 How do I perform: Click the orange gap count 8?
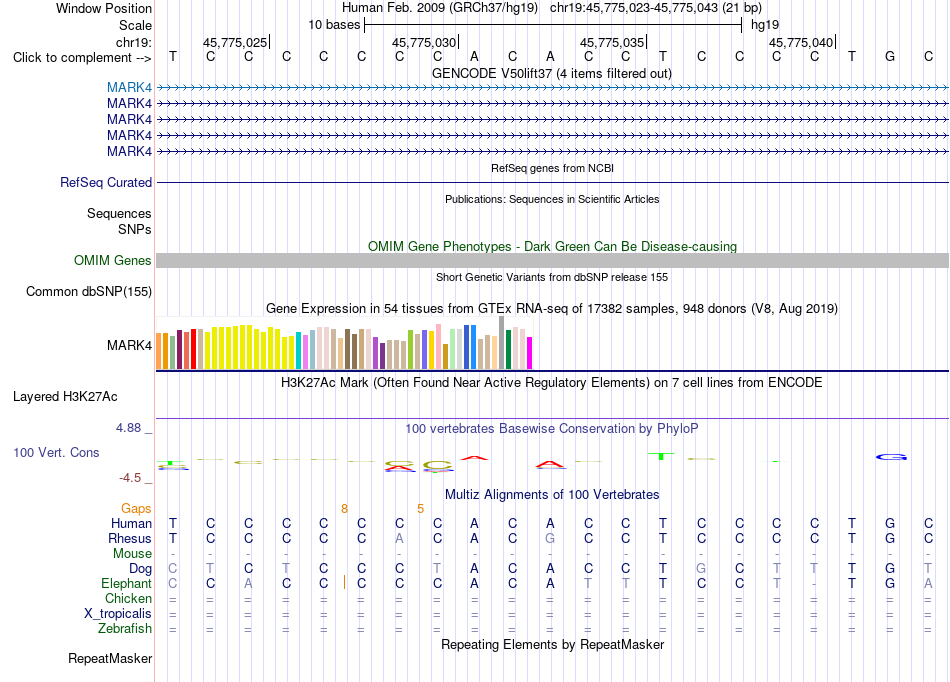(x=344, y=509)
